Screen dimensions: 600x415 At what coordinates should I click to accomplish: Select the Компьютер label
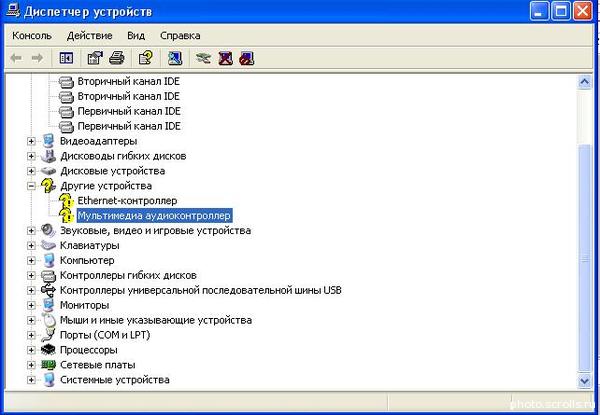click(87, 260)
